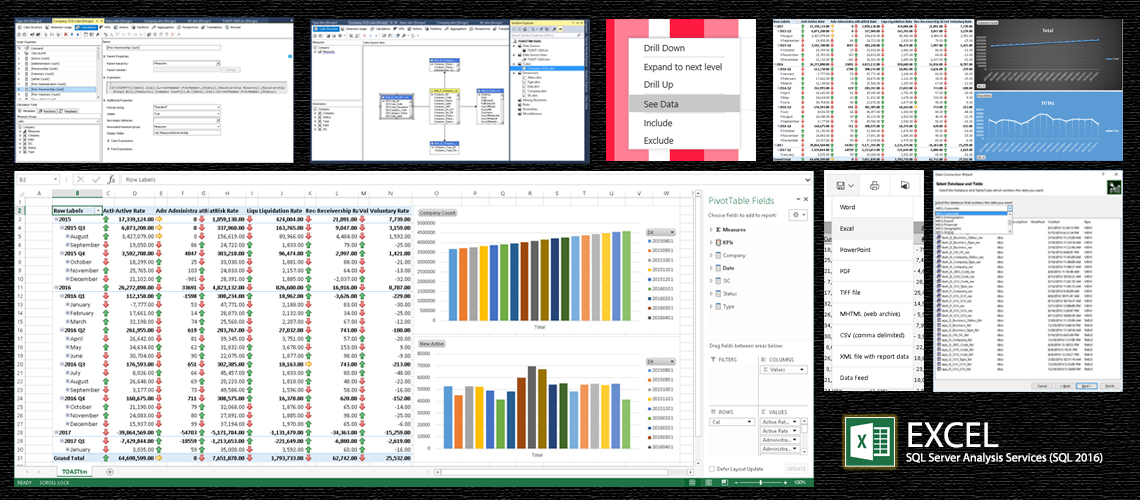
Task: Tick the Defer Layout Update checkbox
Action: [711, 469]
